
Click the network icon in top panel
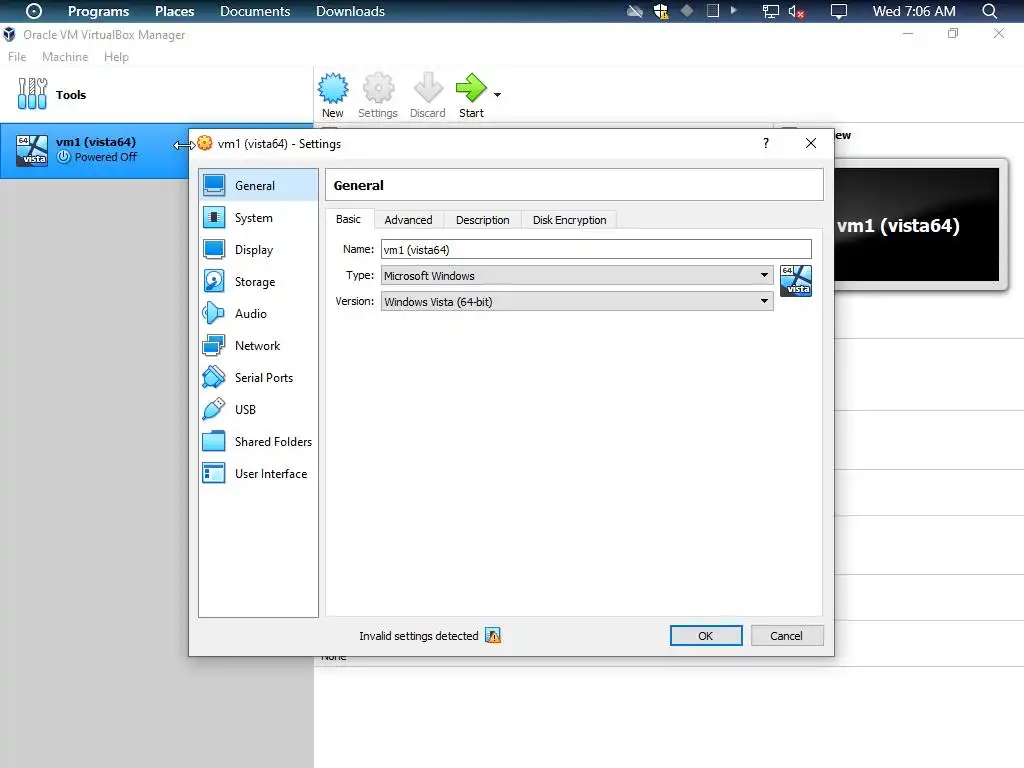[771, 11]
